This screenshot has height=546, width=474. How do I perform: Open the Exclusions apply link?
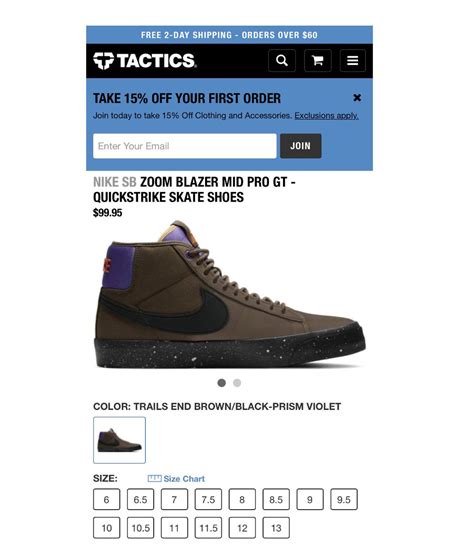[x=326, y=116]
